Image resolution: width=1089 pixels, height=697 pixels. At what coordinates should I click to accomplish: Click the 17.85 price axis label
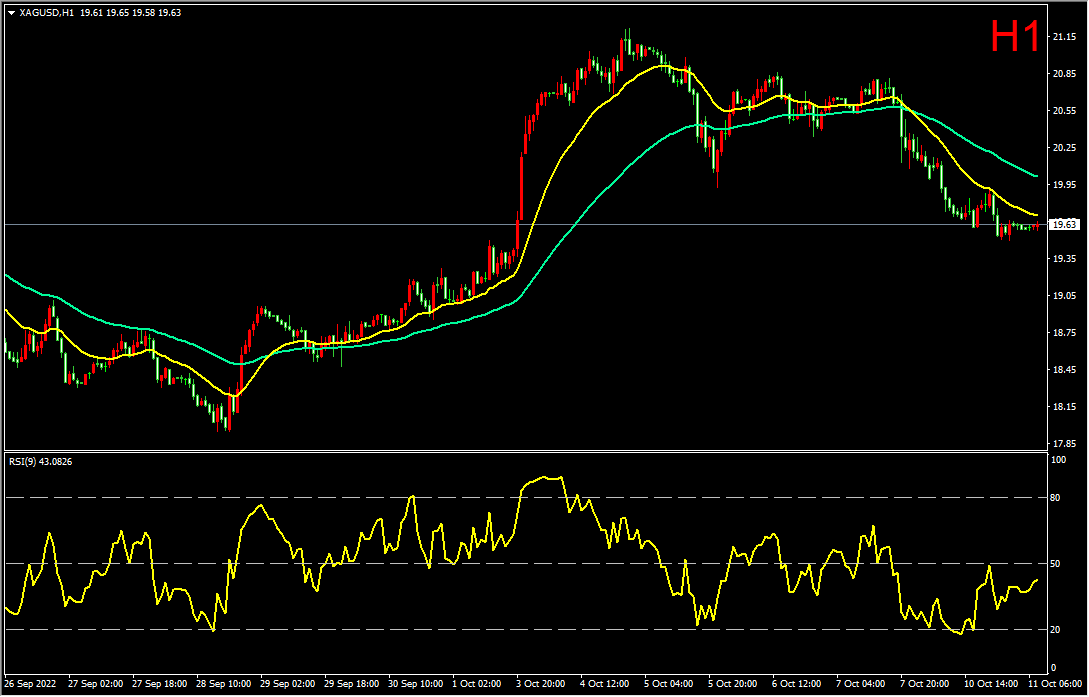tap(1065, 444)
